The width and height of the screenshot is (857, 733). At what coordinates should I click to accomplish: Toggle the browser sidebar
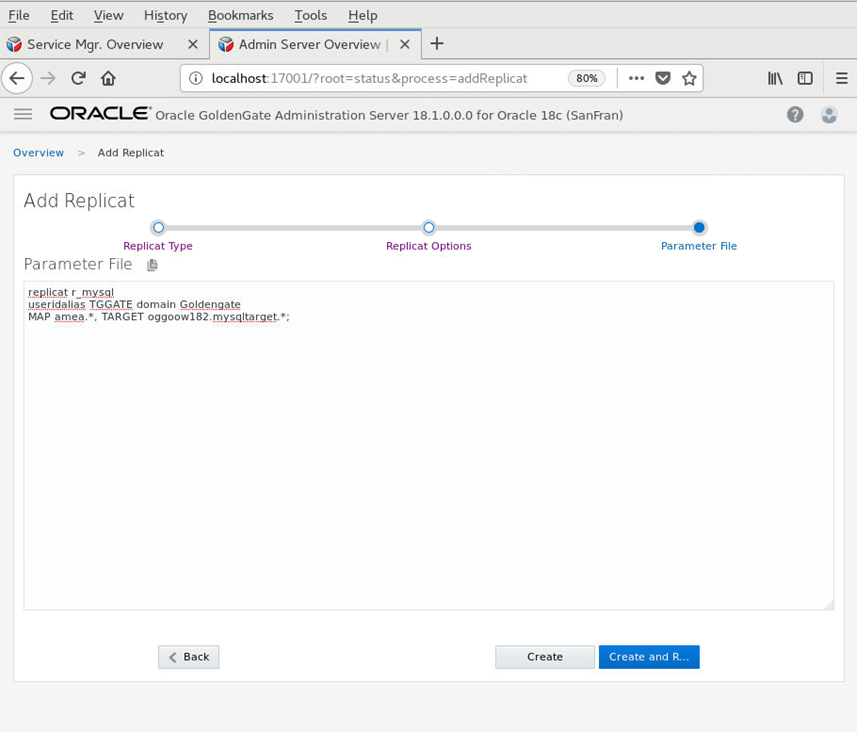(805, 78)
